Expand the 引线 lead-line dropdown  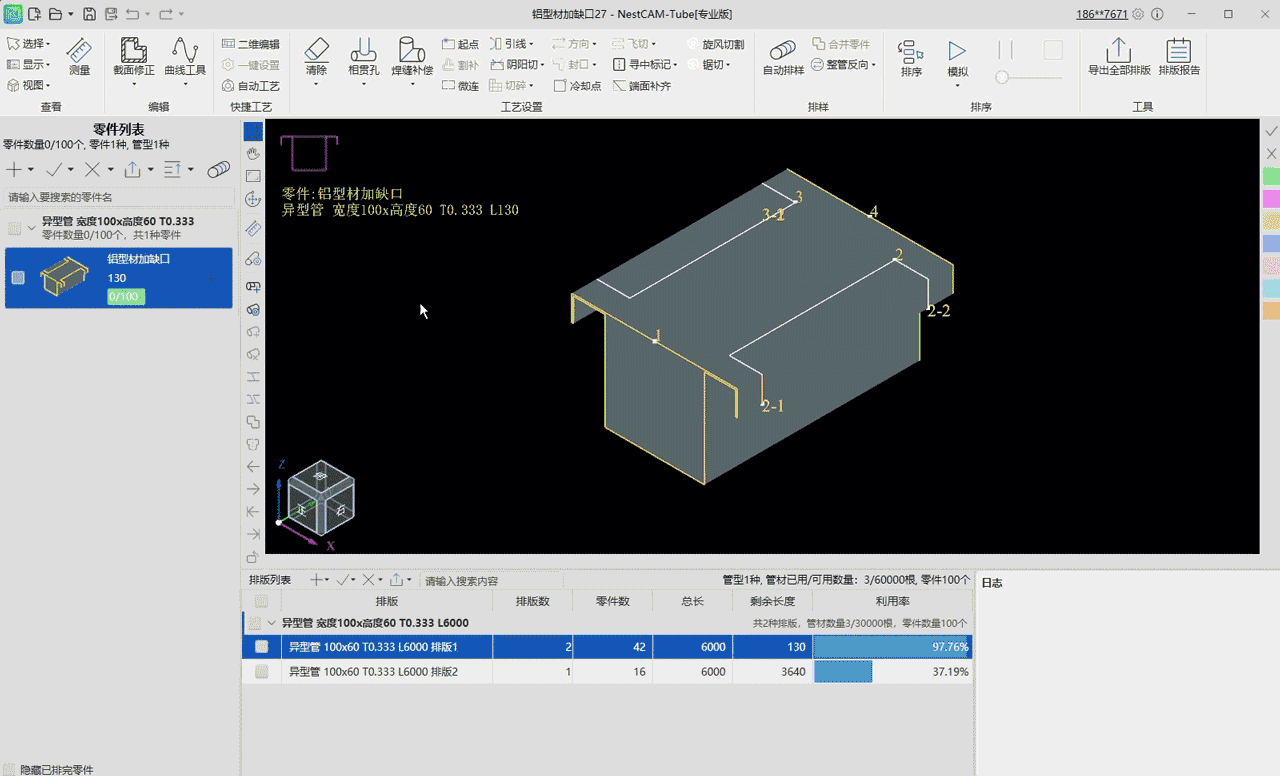[x=512, y=44]
